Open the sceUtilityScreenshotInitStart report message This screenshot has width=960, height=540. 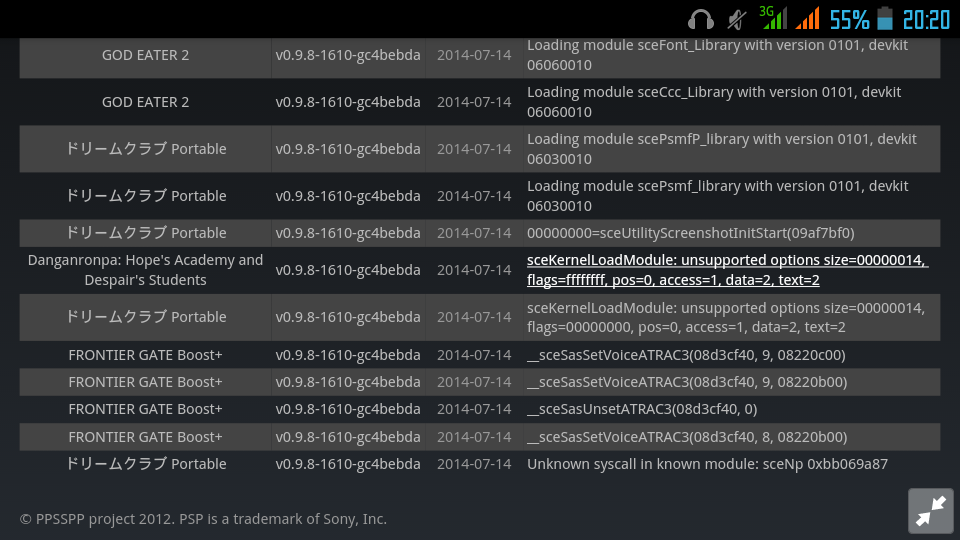[690, 233]
